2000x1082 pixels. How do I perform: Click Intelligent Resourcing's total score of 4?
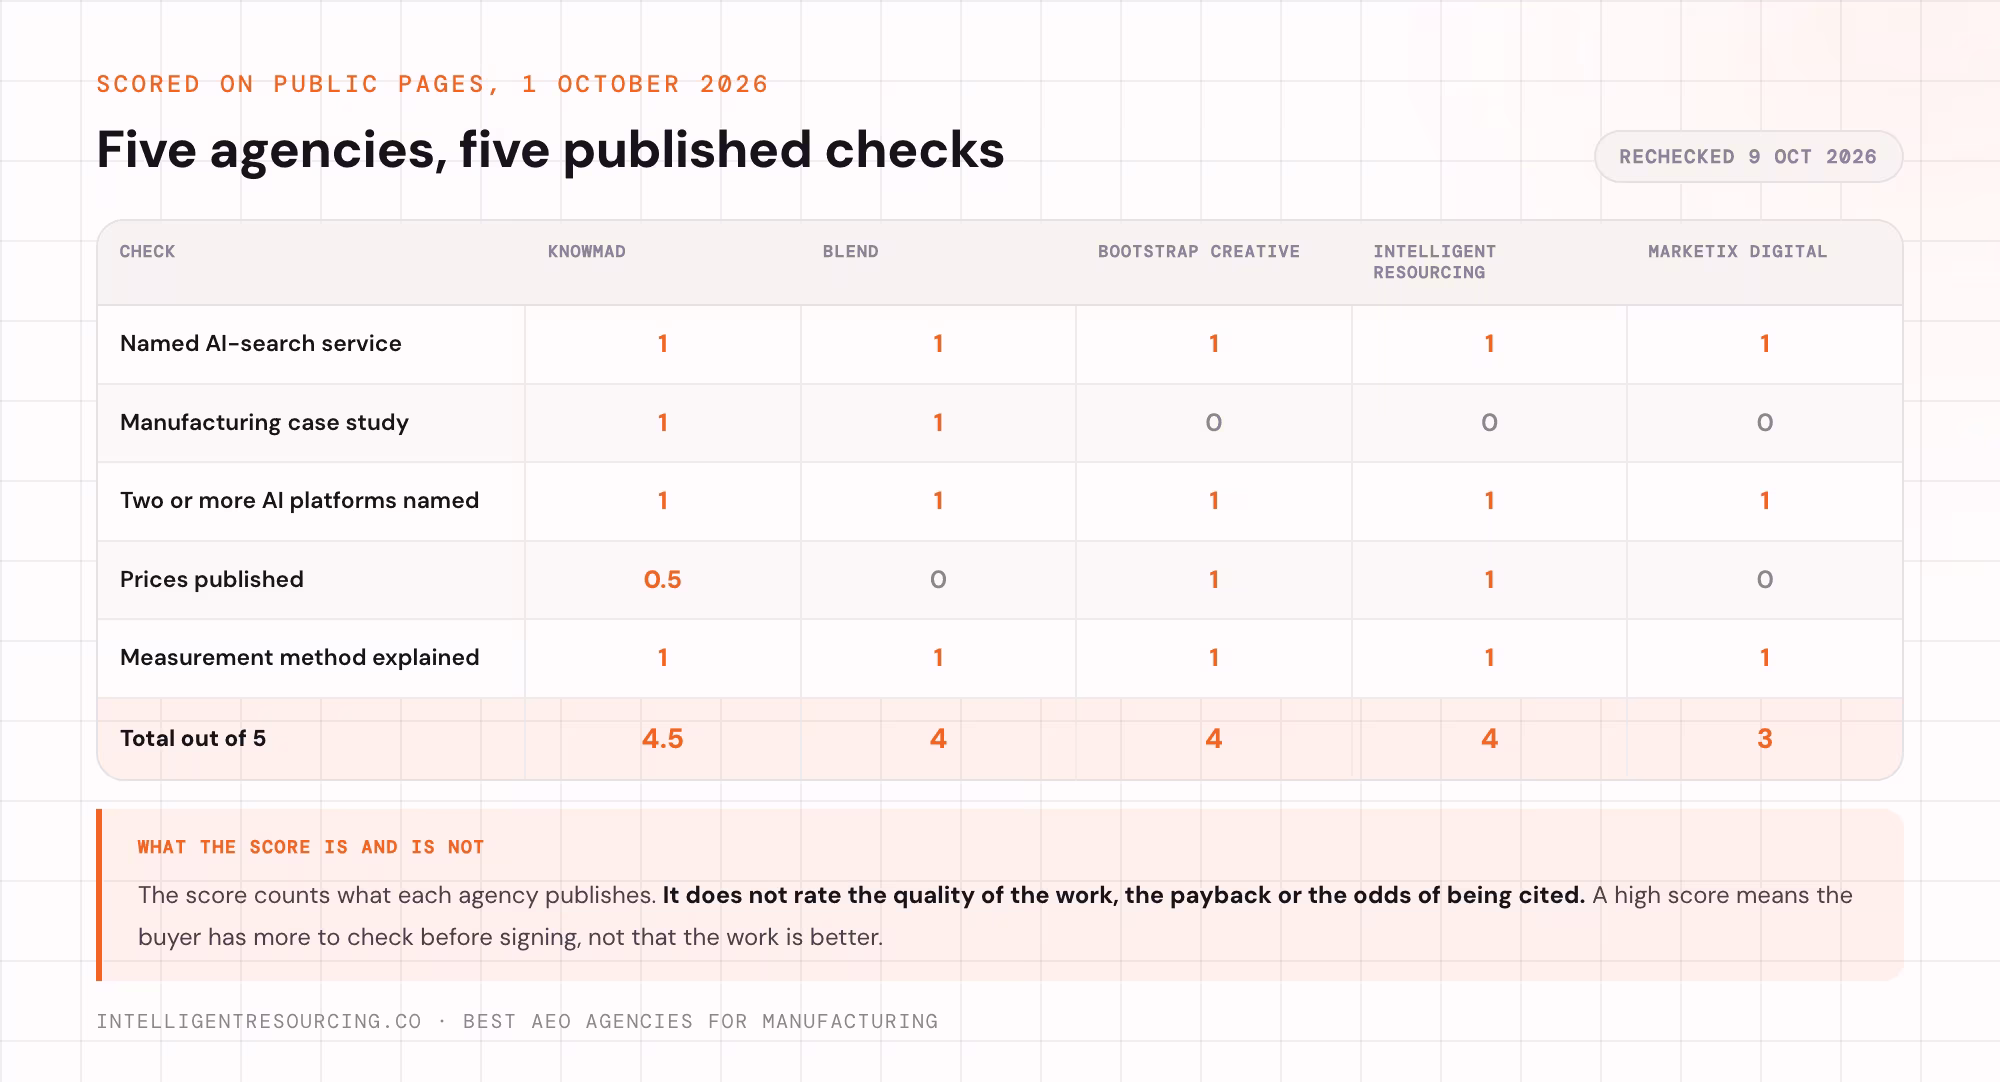pyautogui.click(x=1490, y=739)
